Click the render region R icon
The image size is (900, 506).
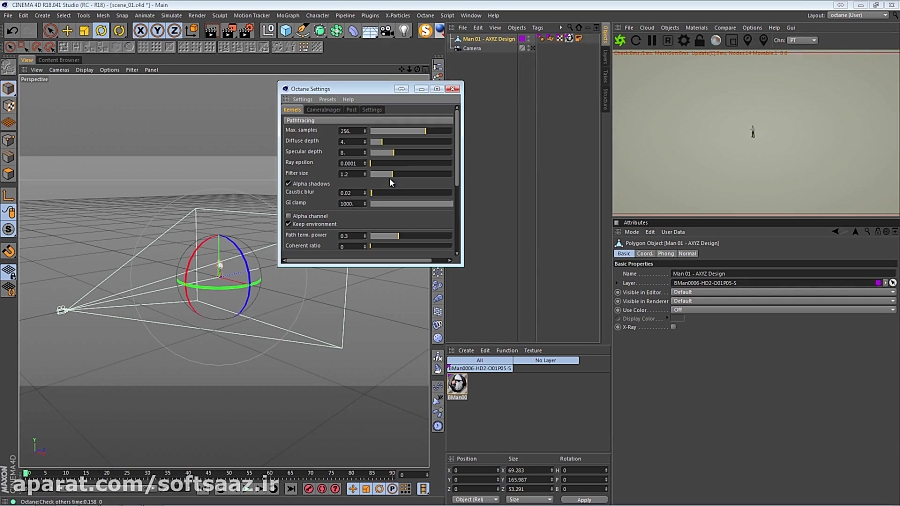tap(668, 40)
